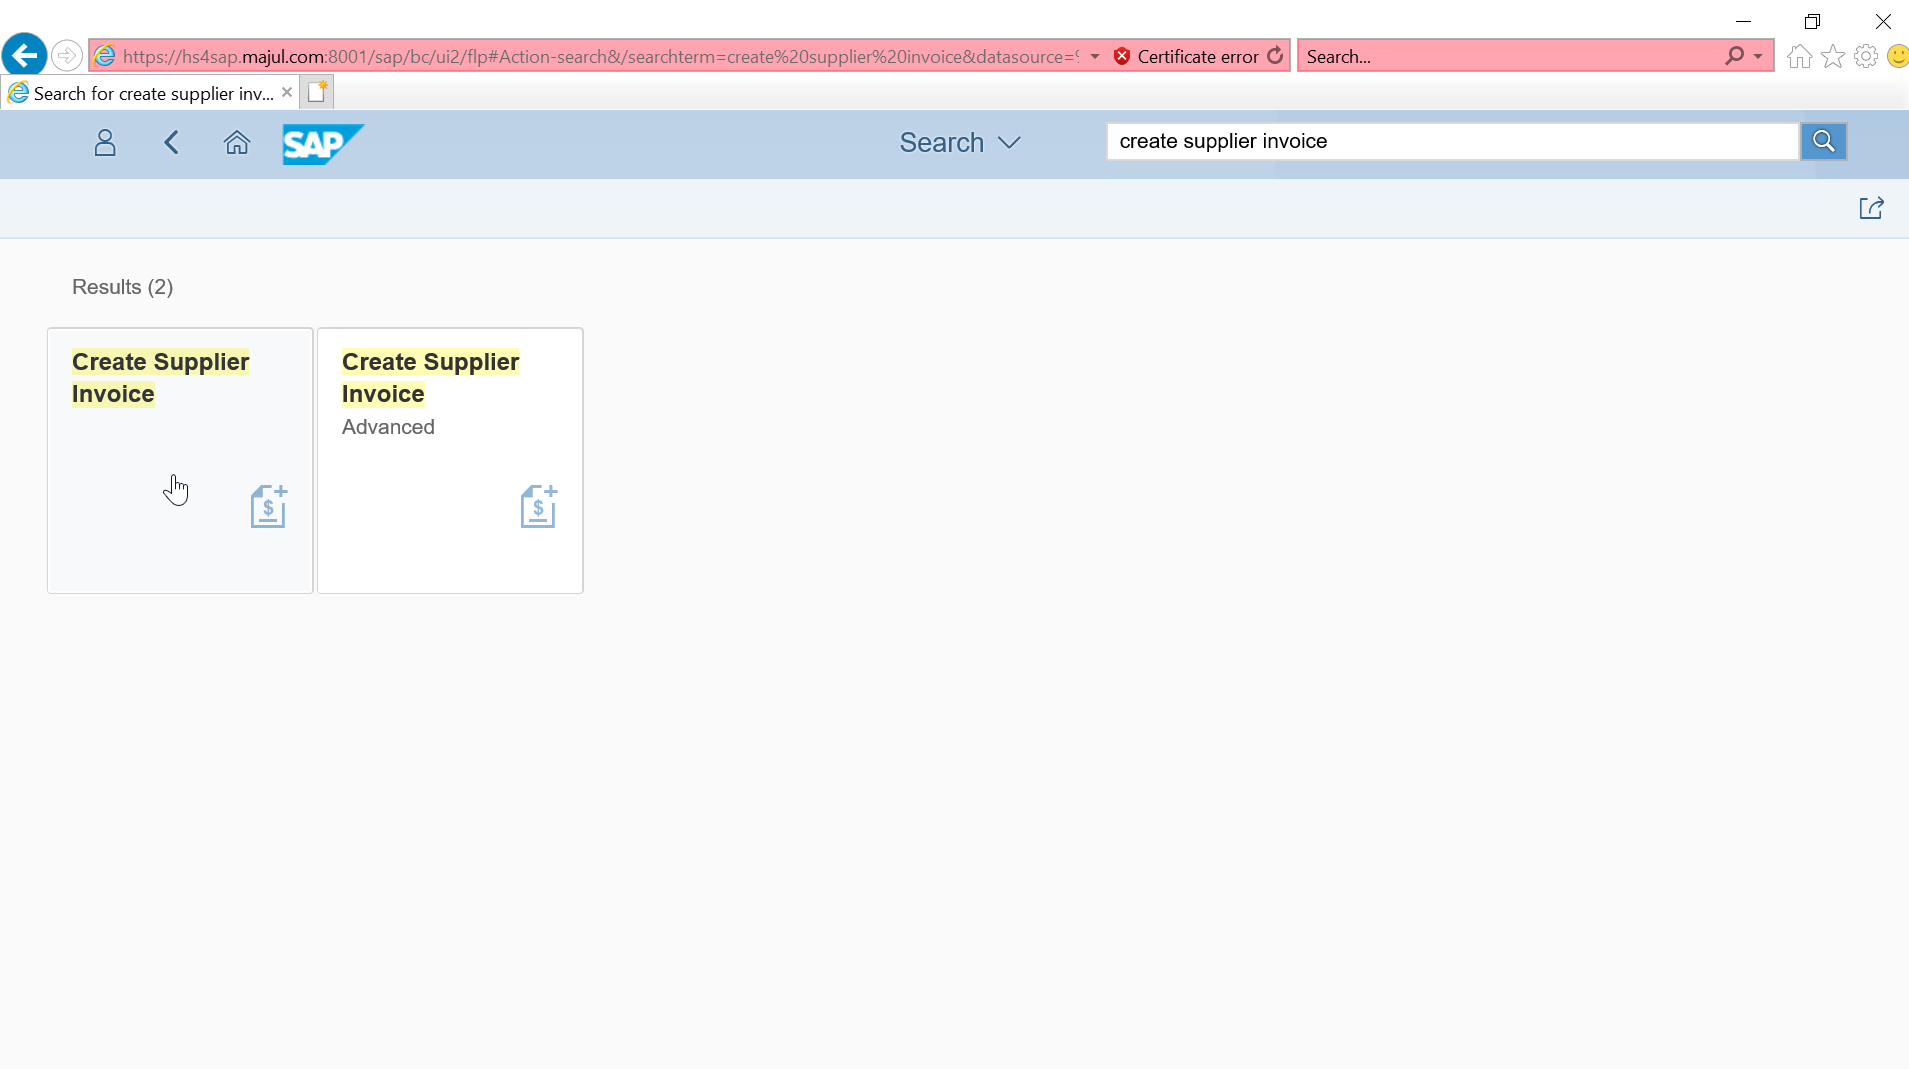Open the Create Supplier Invoice tile
1909x1069 pixels.
click(179, 460)
